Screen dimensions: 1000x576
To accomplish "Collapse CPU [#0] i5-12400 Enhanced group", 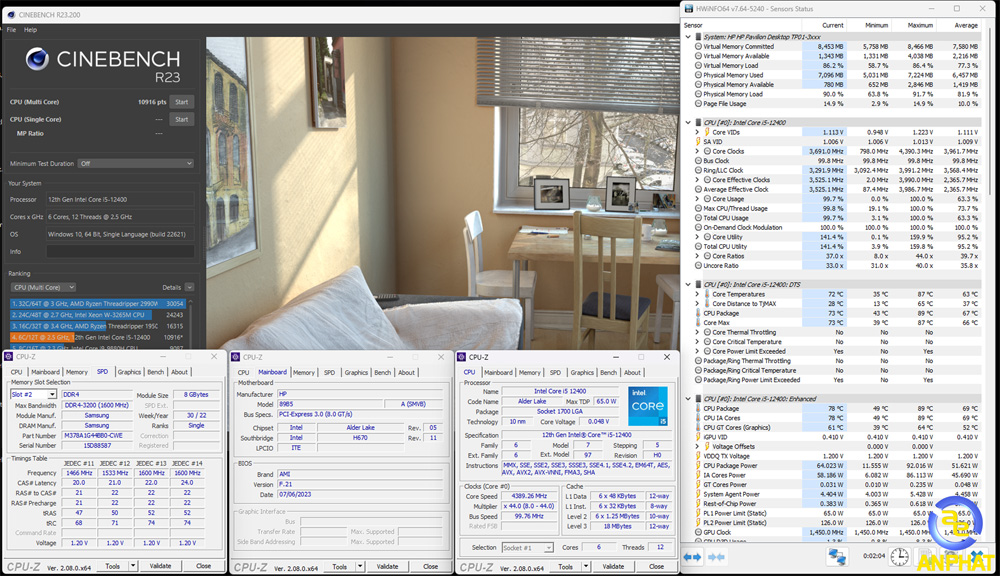I will tap(688, 399).
